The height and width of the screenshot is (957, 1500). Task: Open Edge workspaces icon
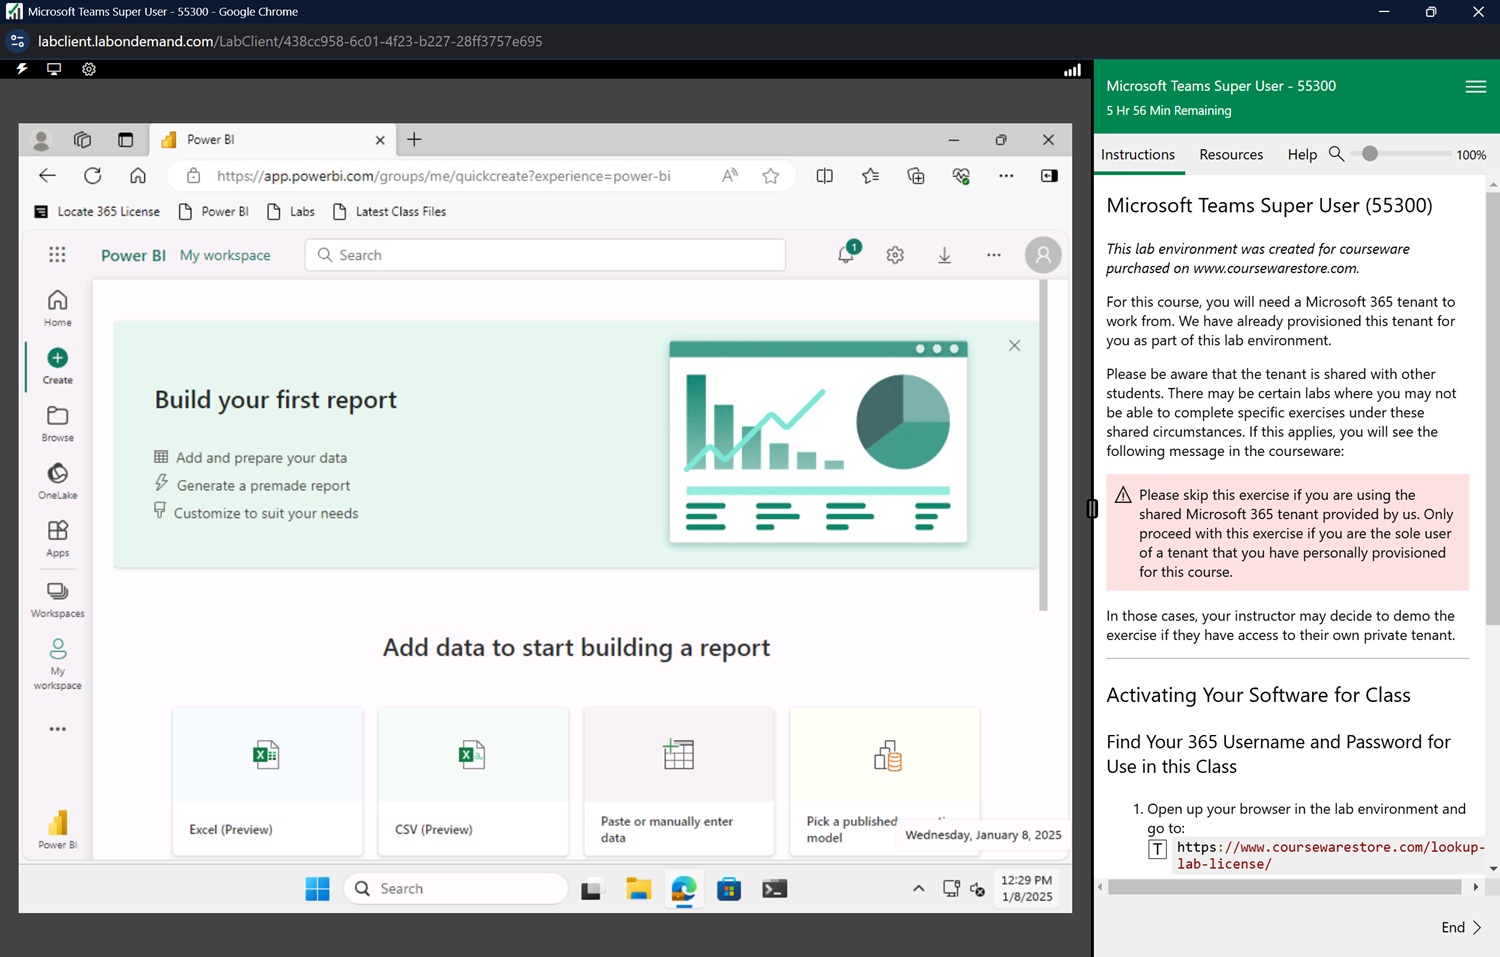[x=82, y=140]
